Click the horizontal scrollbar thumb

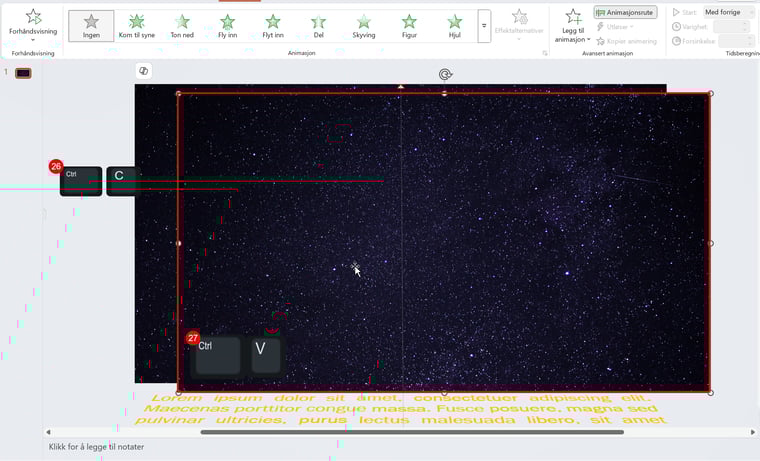412,432
